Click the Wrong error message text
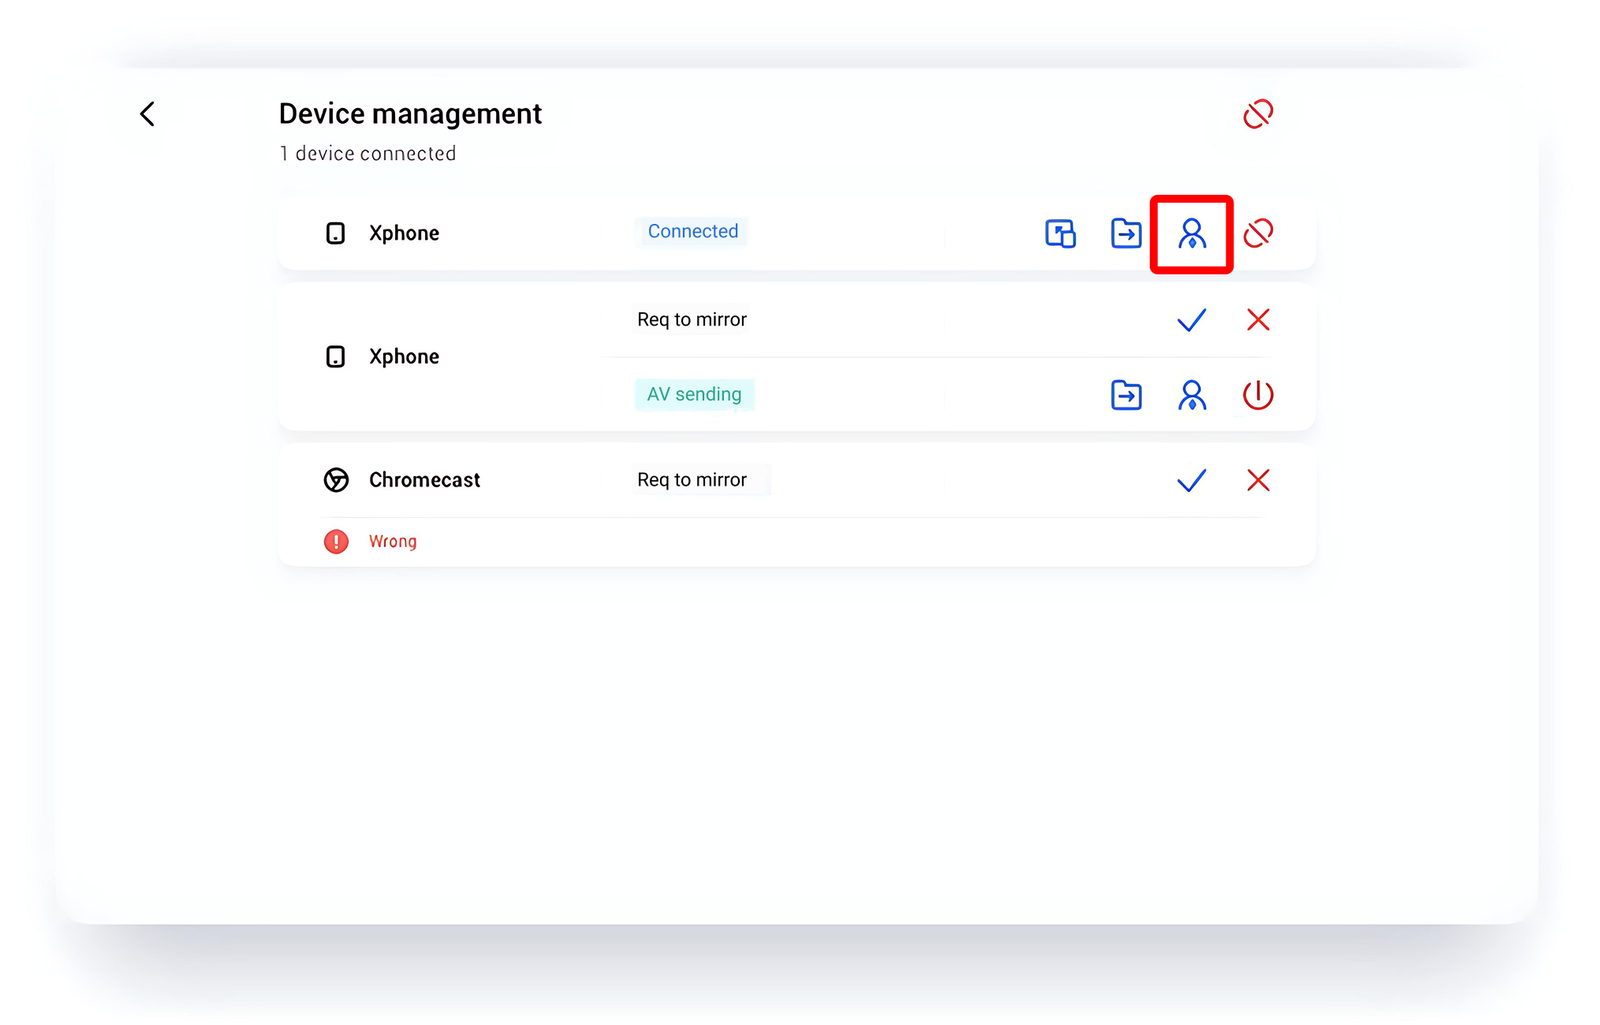 point(393,542)
